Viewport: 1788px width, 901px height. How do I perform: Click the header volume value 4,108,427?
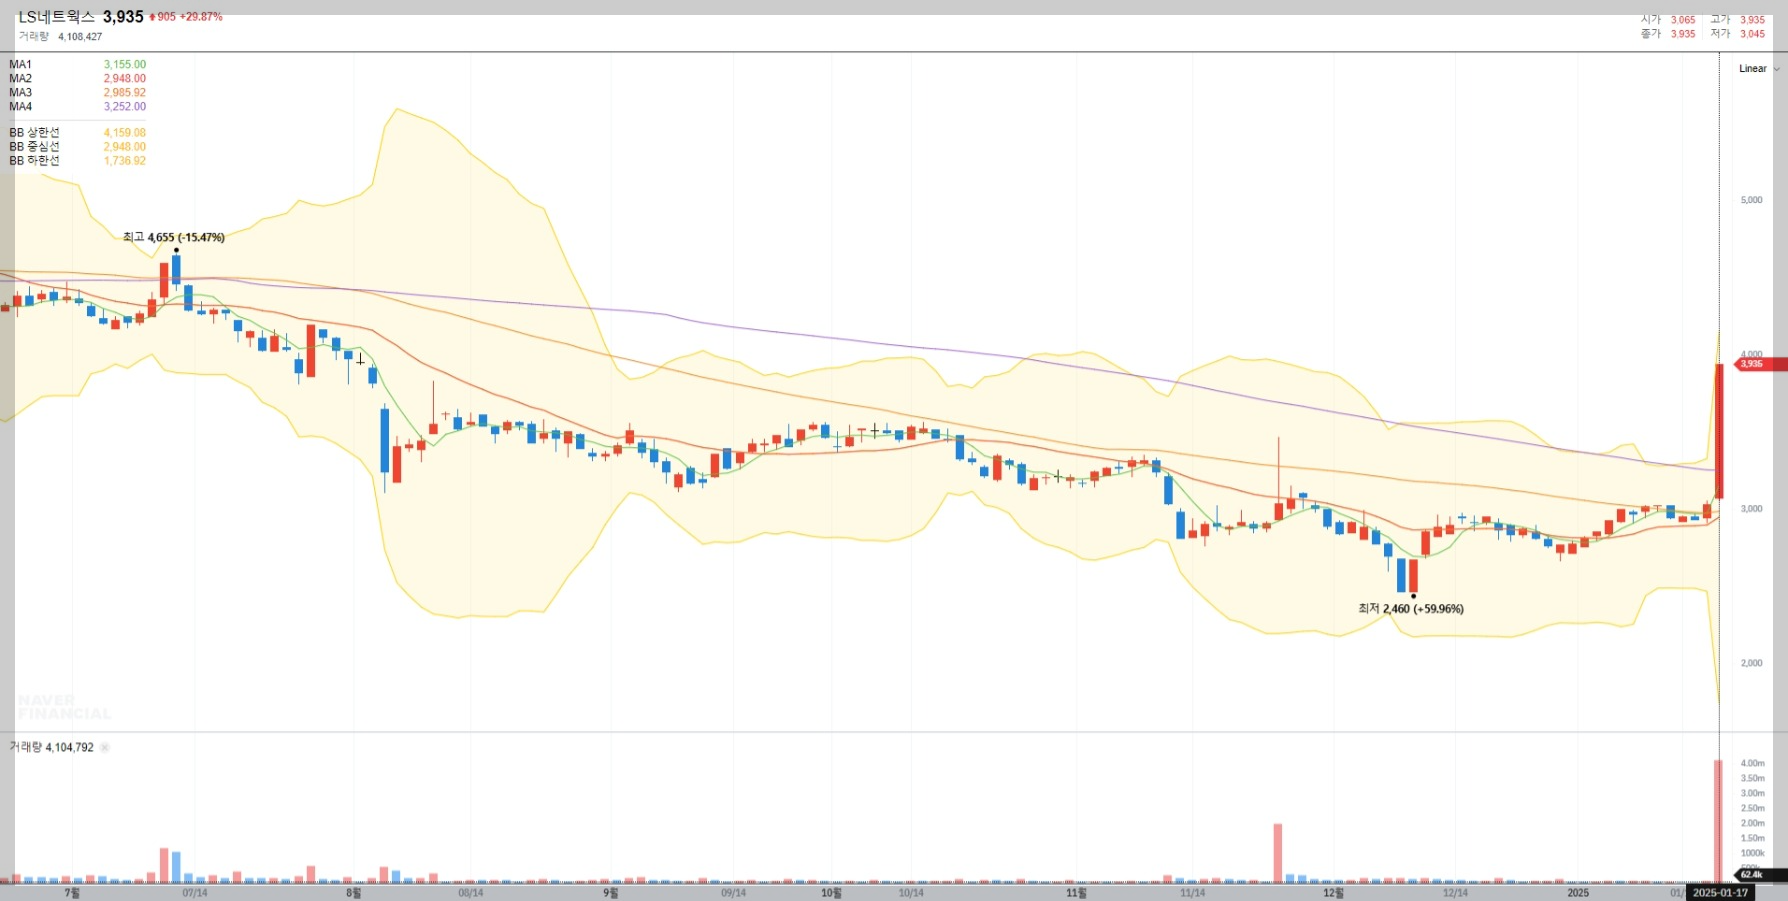pyautogui.click(x=80, y=36)
